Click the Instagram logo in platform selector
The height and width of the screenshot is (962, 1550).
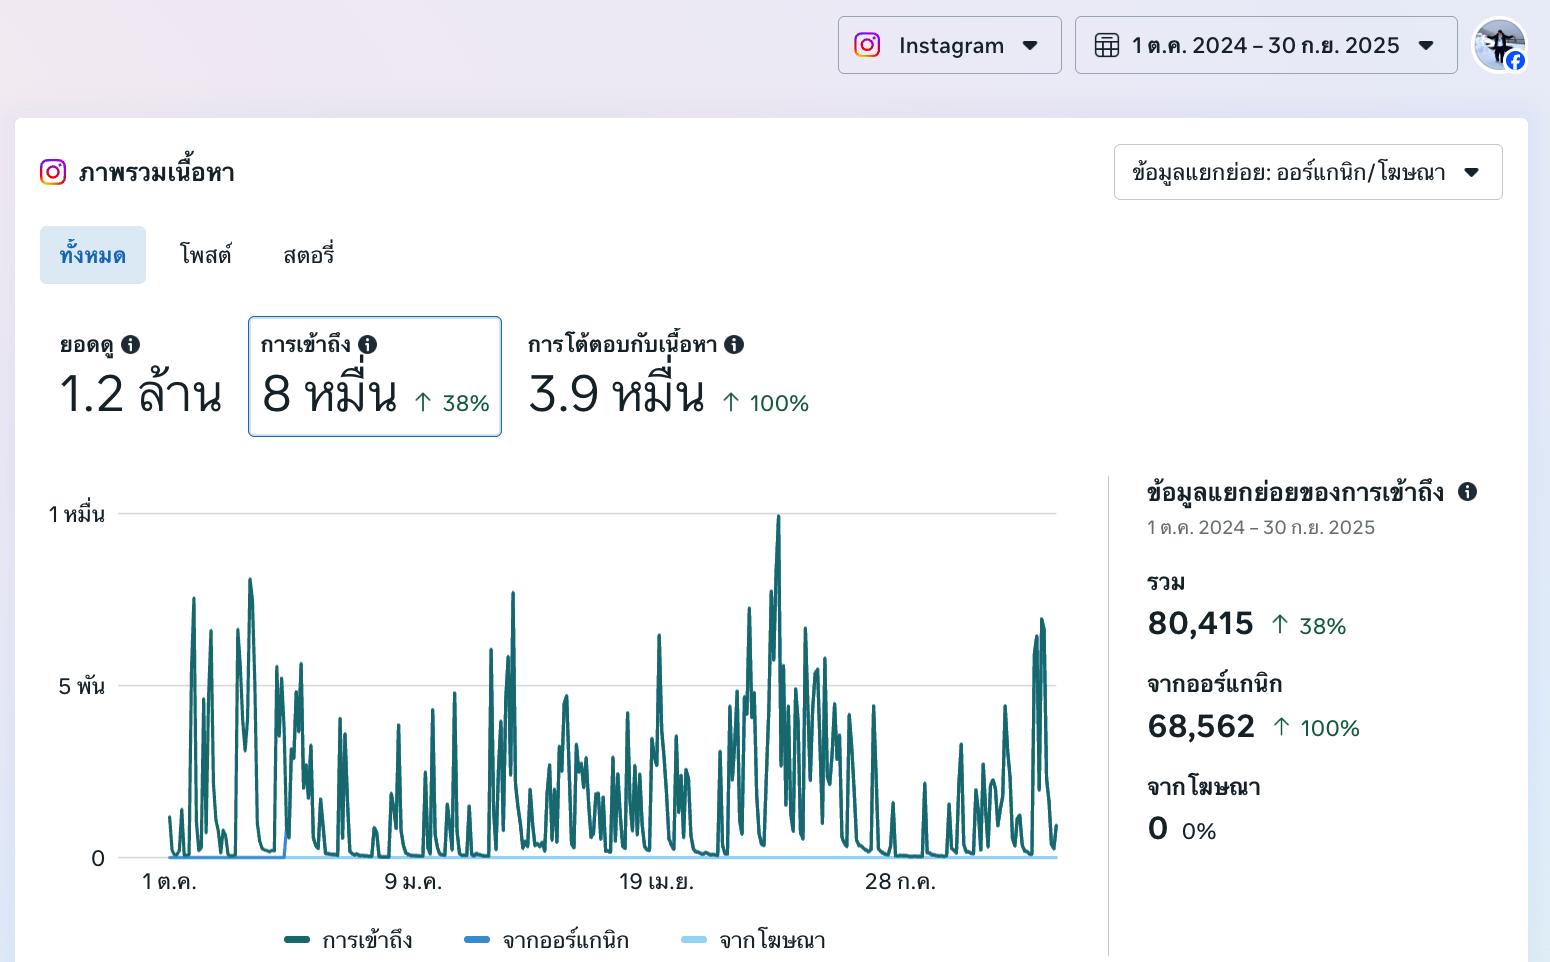pyautogui.click(x=867, y=46)
